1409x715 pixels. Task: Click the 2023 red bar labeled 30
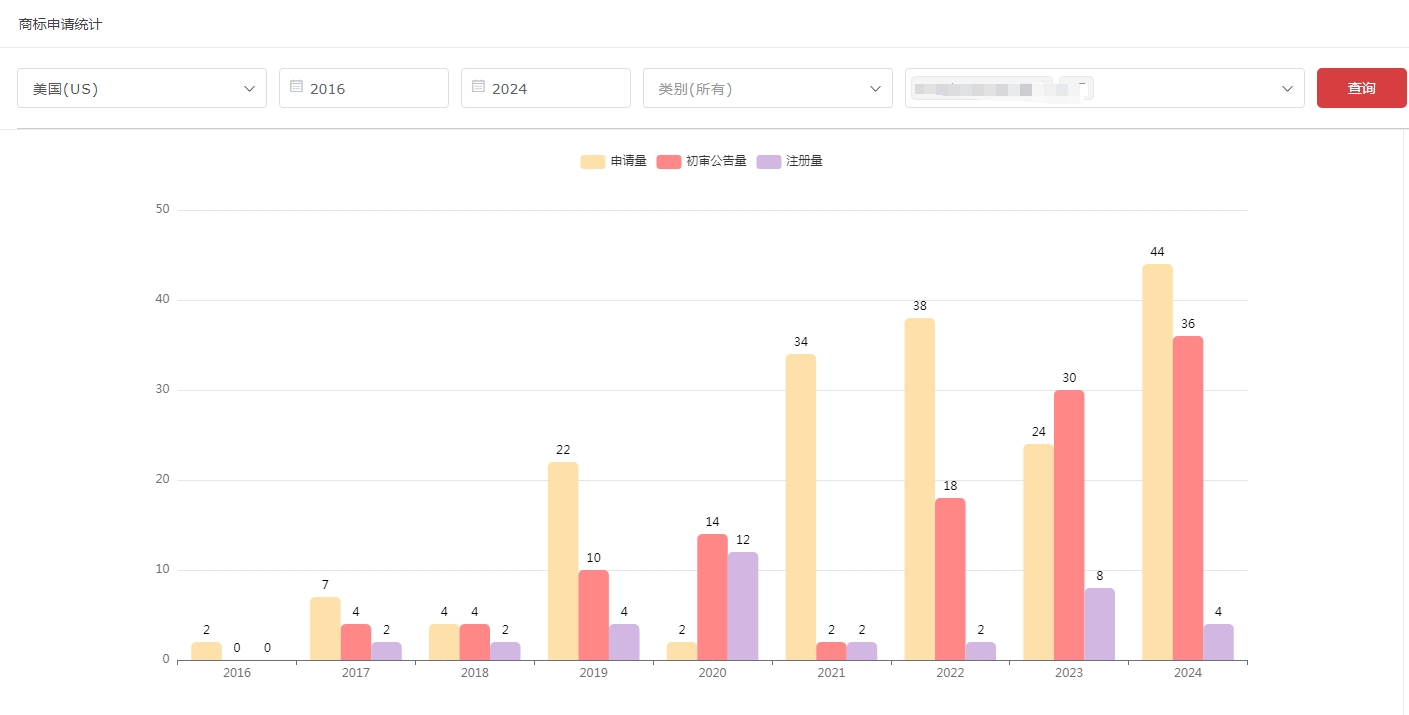tap(1068, 524)
